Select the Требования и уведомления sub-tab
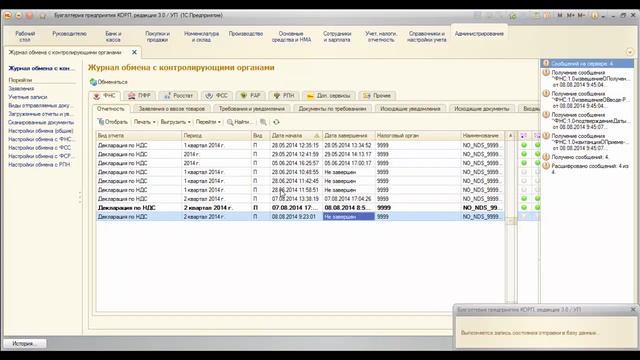The height and width of the screenshot is (360, 640). pos(252,109)
